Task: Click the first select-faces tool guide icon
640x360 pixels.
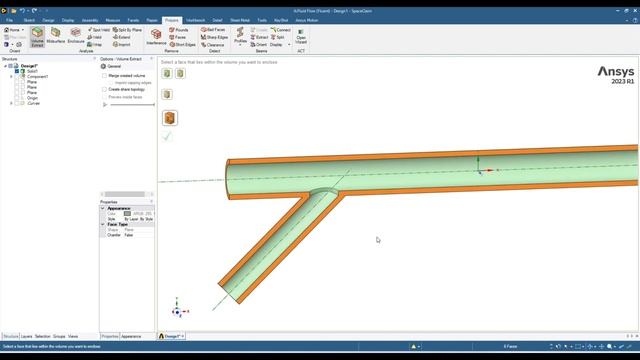Action: pos(167,73)
